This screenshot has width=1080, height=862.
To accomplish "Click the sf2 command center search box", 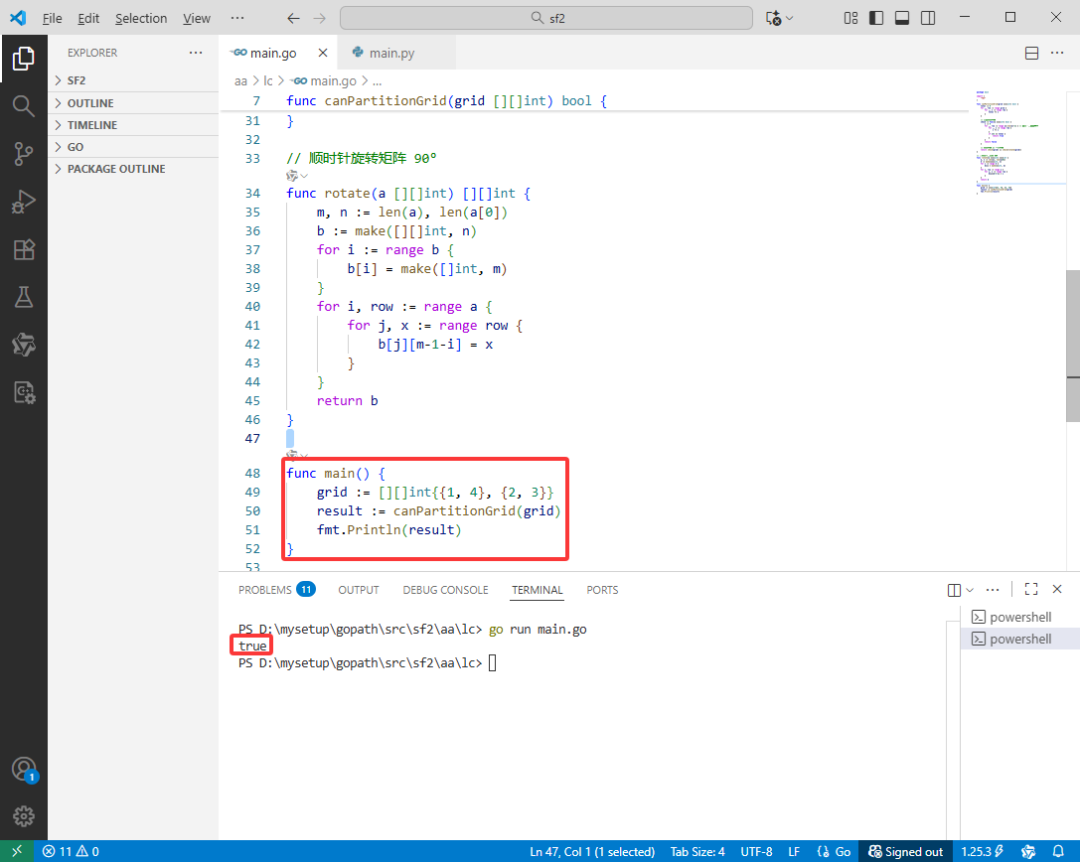I will pos(546,18).
